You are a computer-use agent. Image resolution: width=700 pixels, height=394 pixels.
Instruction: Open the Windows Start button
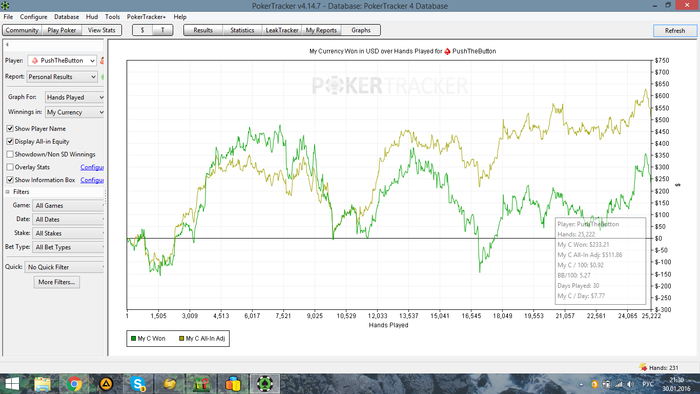pos(12,384)
